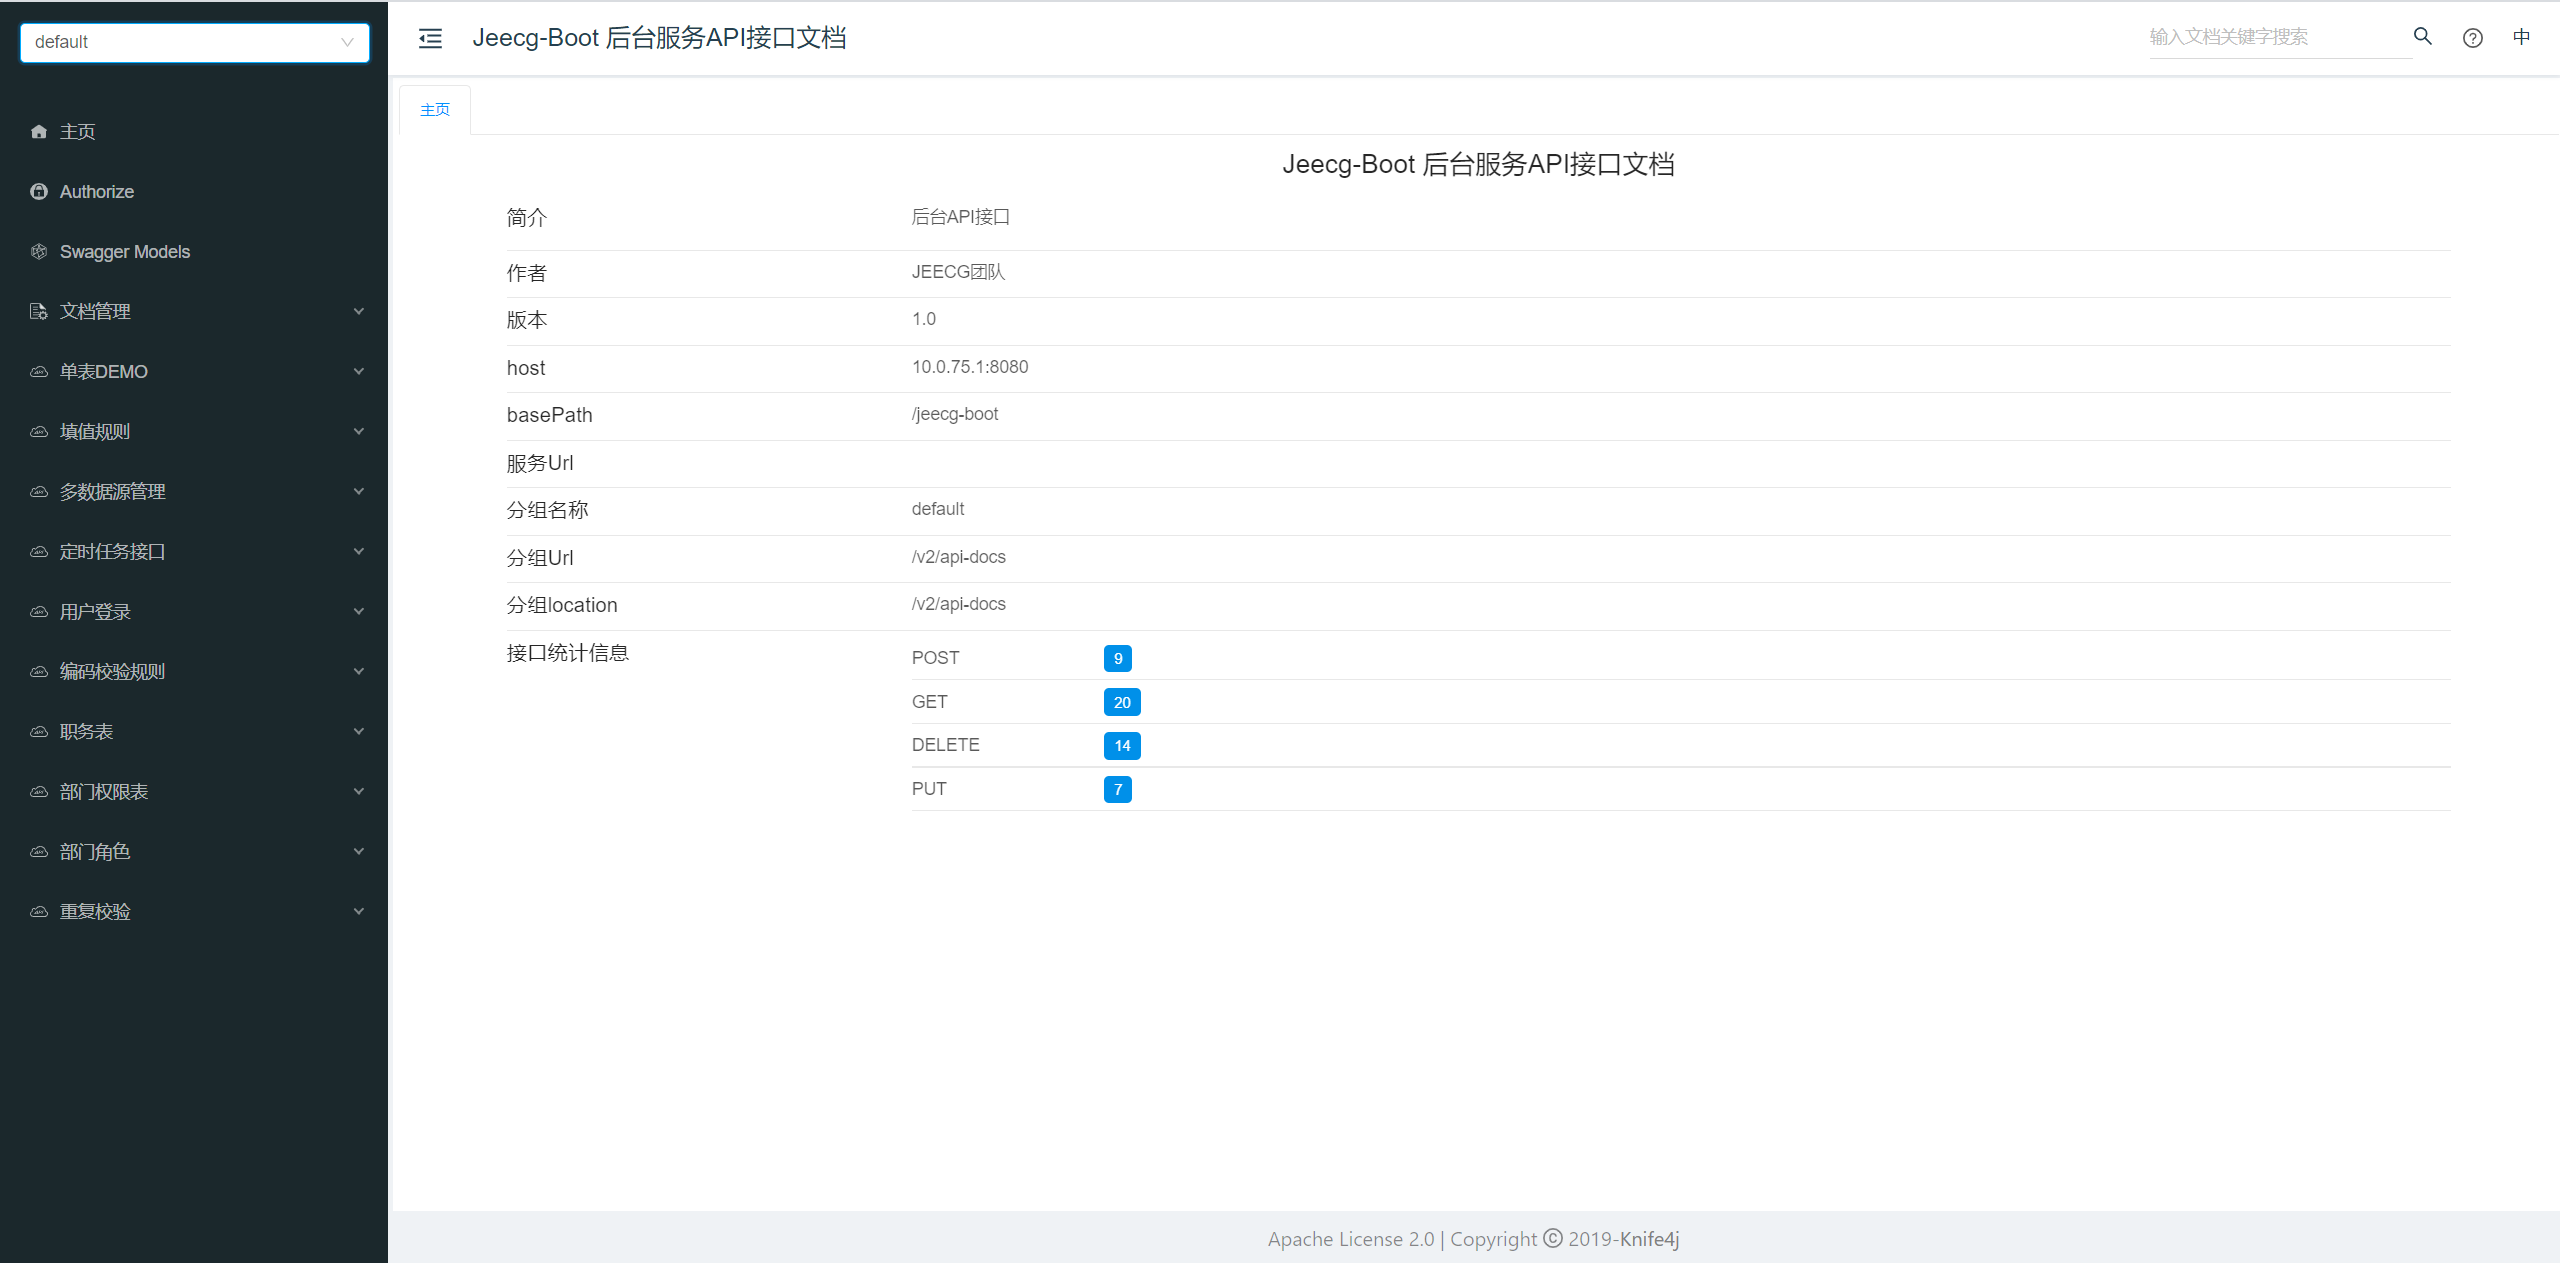Screen dimensions: 2560x1263
Task: Open the help question mark icon
Action: [x=2472, y=37]
